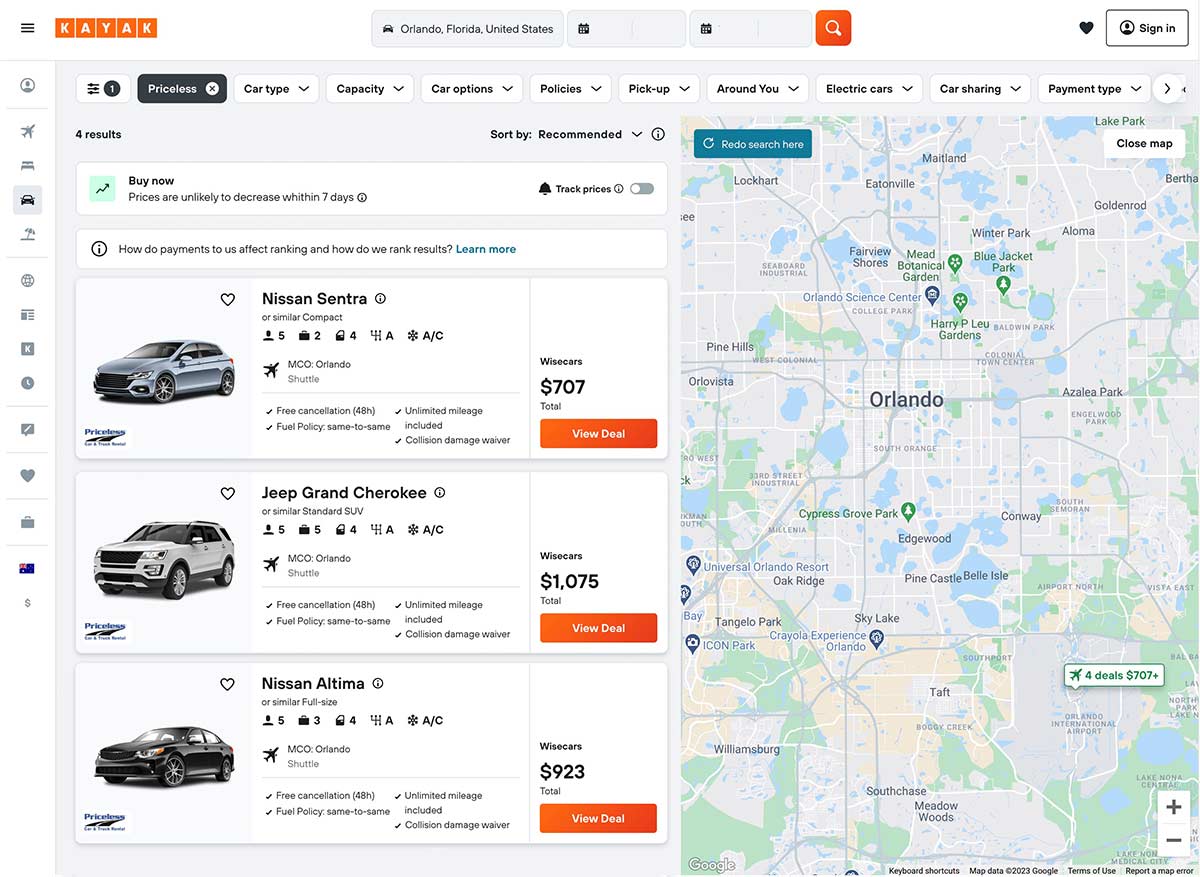Image resolution: width=1200 pixels, height=877 pixels.
Task: Click the Track prices info icon
Action: (x=619, y=189)
